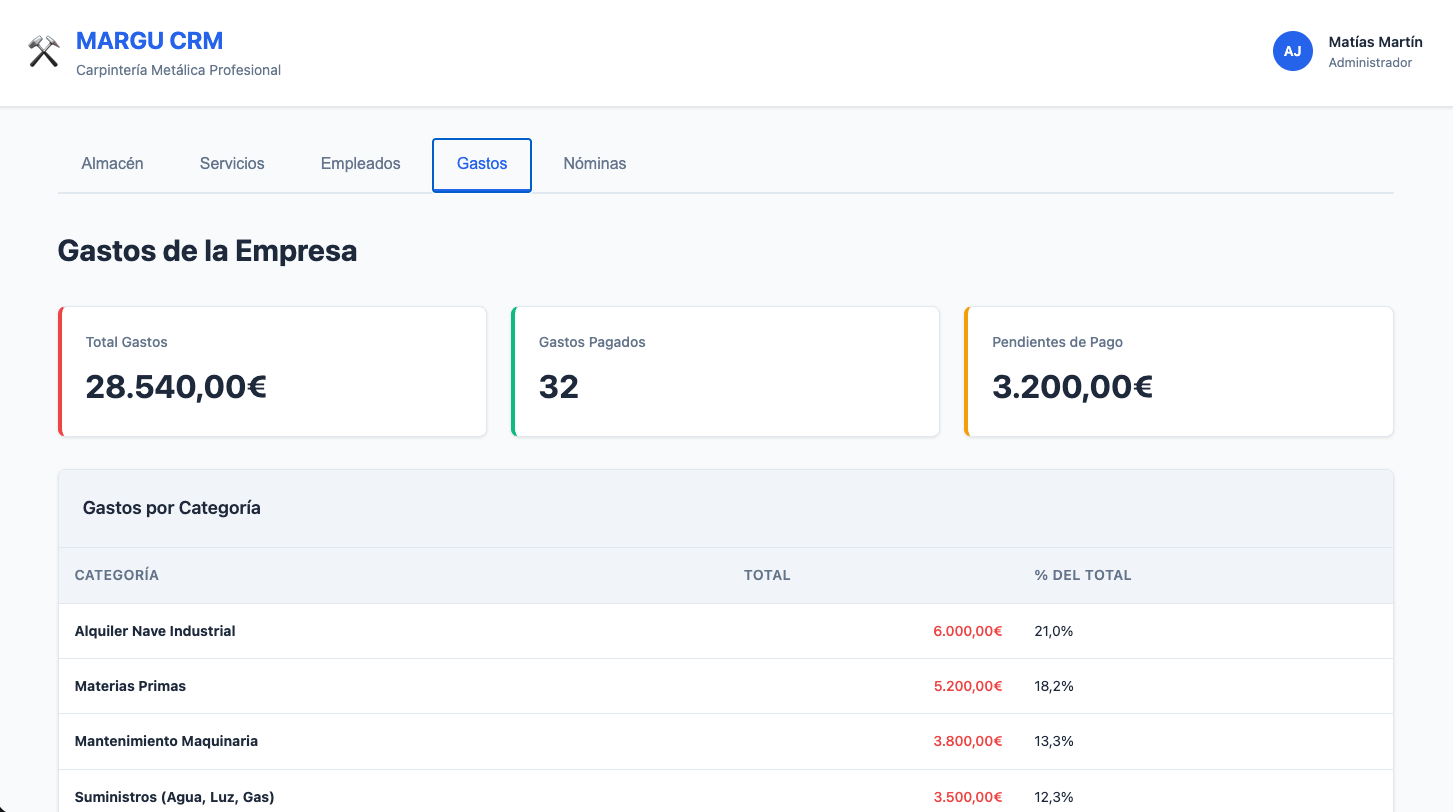
Task: Click the Total Gastos summary card
Action: coord(272,371)
